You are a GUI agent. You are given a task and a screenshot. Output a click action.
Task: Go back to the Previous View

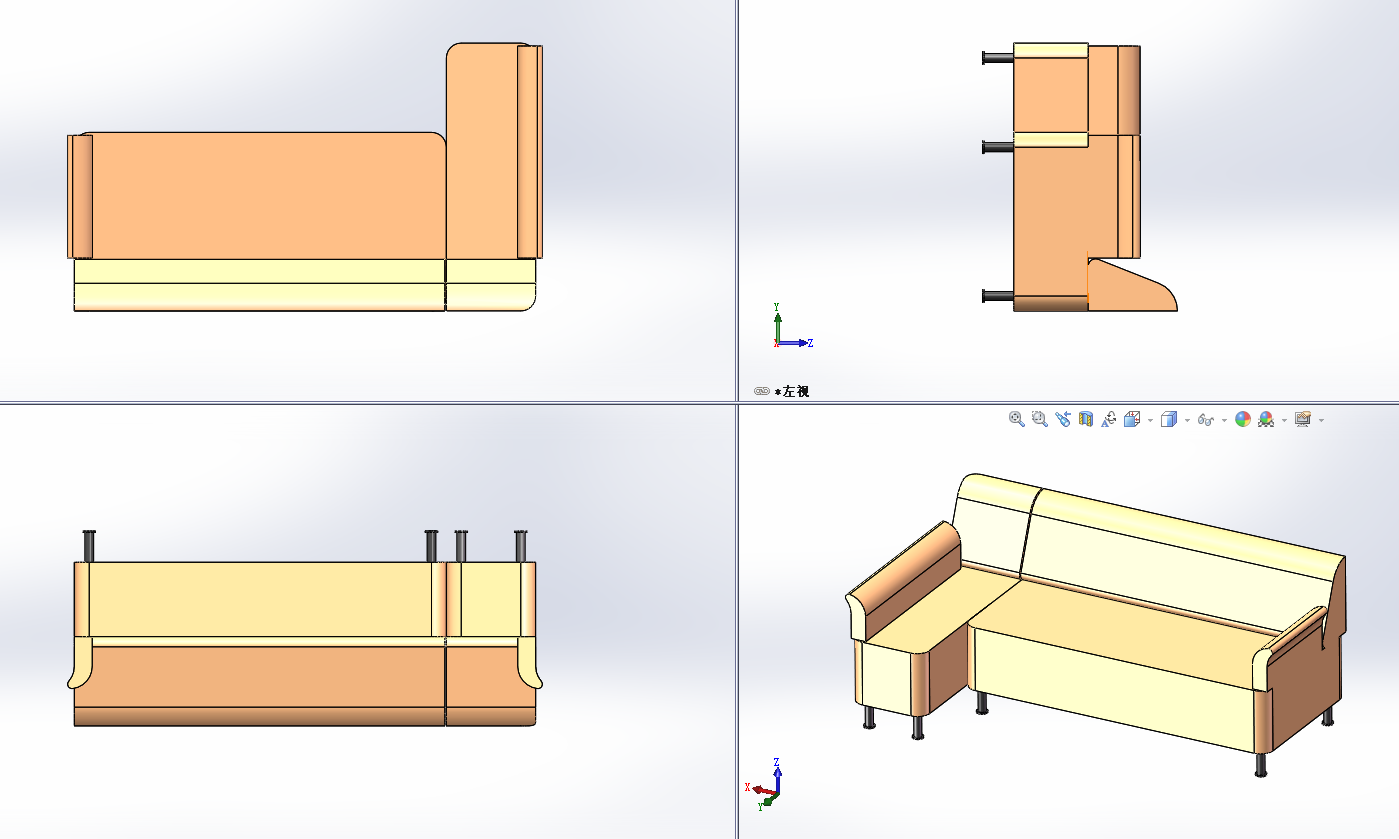pos(1063,420)
